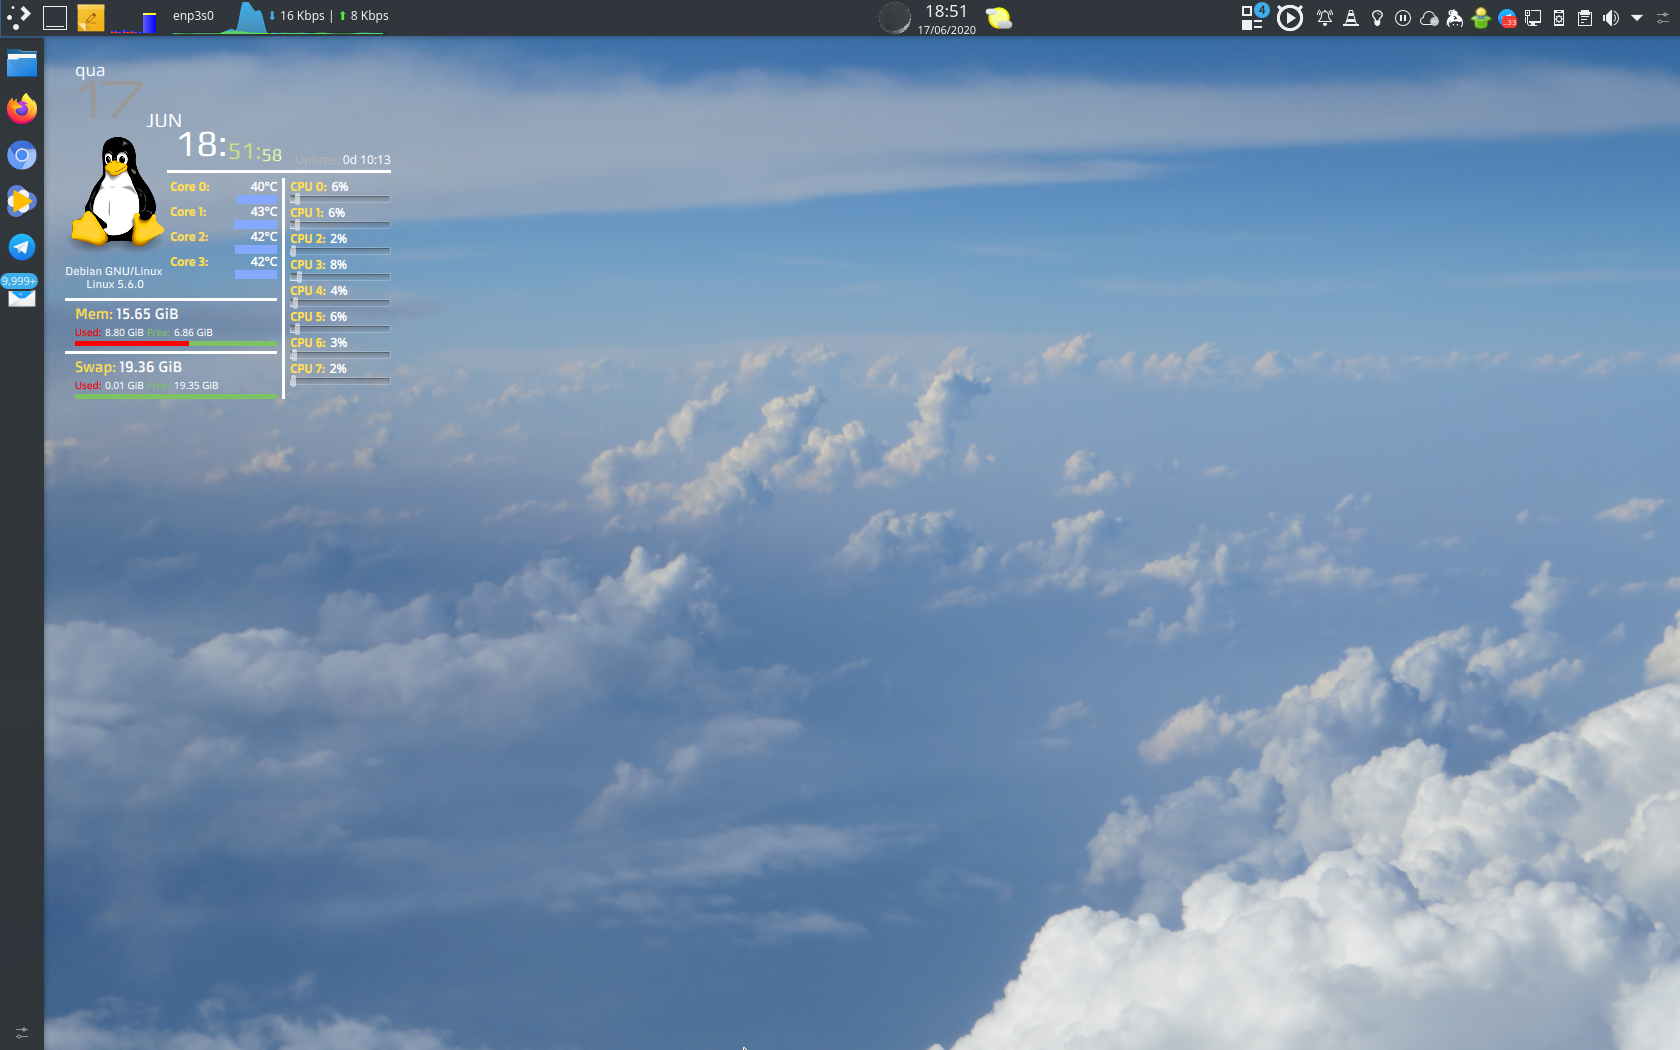
Task: Open the cloud sync tray icon
Action: [x=1429, y=18]
